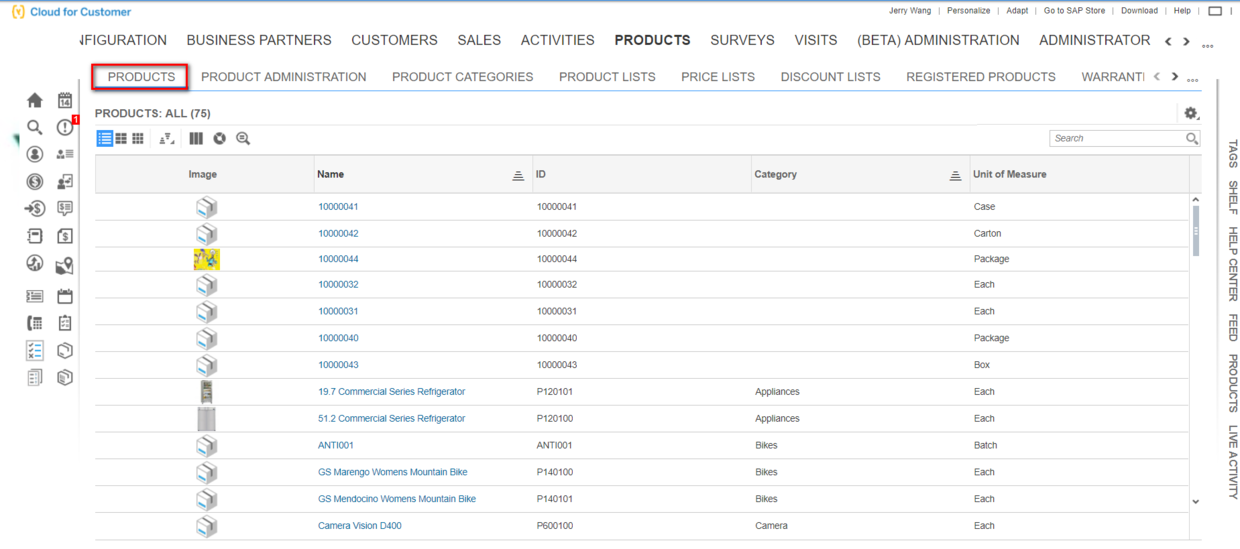The height and width of the screenshot is (549, 1240).
Task: Open the Product Categories tab
Action: [462, 77]
